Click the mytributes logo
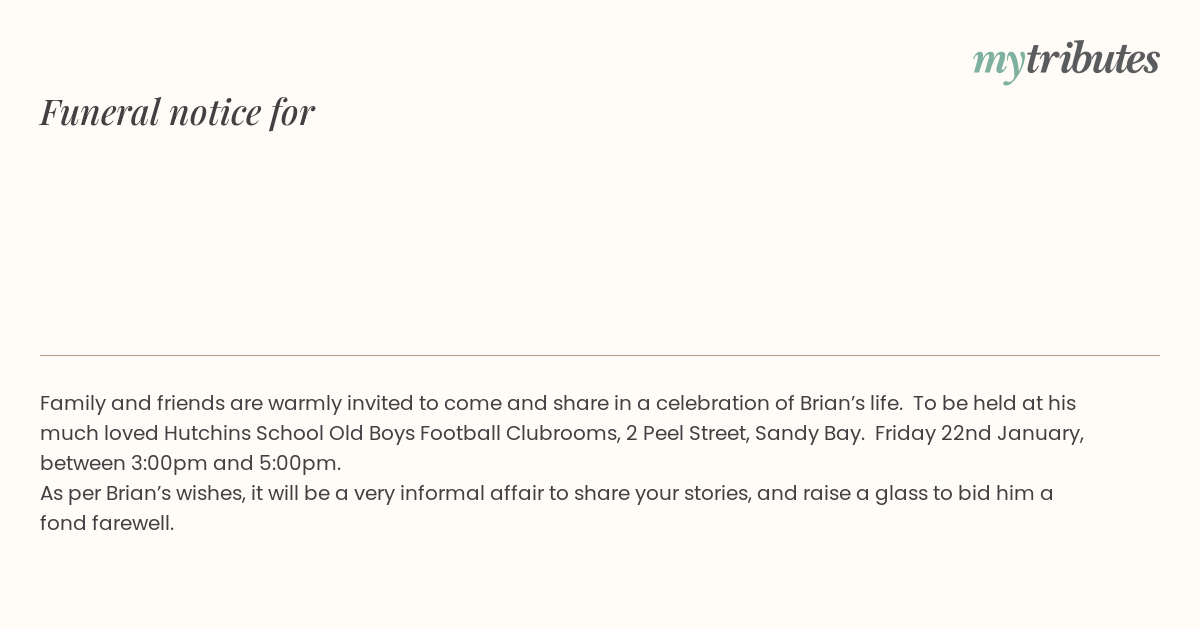The image size is (1200, 630). point(1066,61)
